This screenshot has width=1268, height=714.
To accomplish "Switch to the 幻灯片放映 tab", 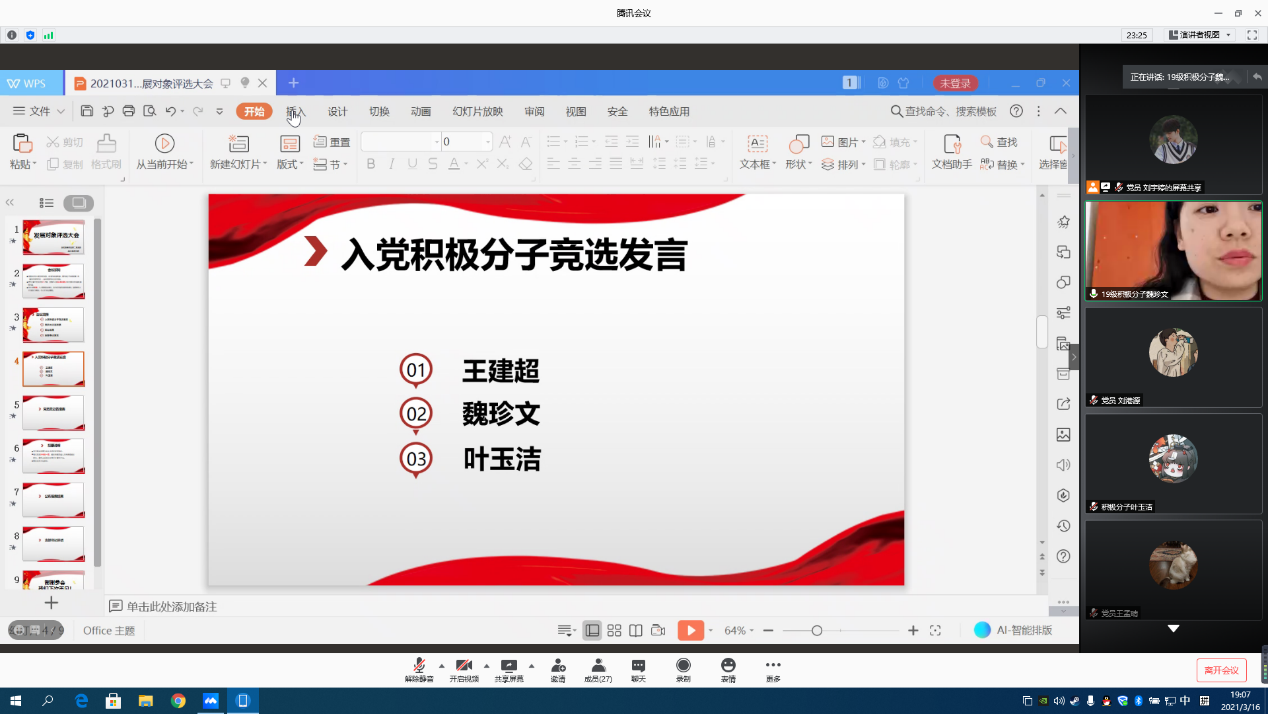I will coord(477,111).
